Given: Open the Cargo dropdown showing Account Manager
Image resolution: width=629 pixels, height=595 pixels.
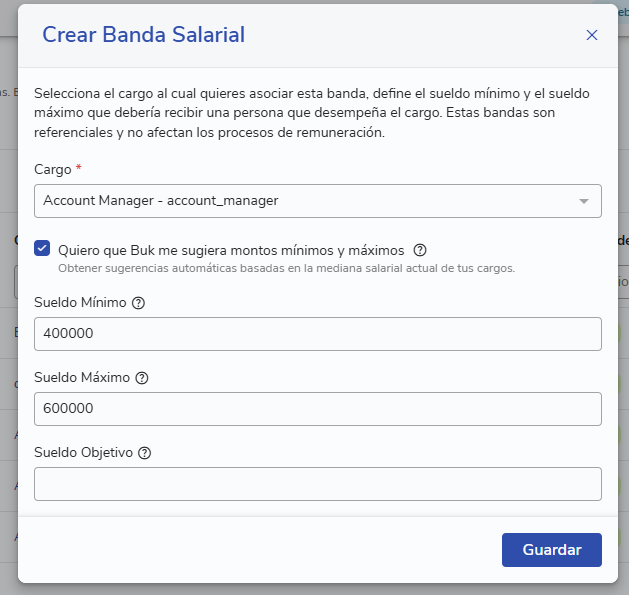Looking at the screenshot, I should (318, 201).
